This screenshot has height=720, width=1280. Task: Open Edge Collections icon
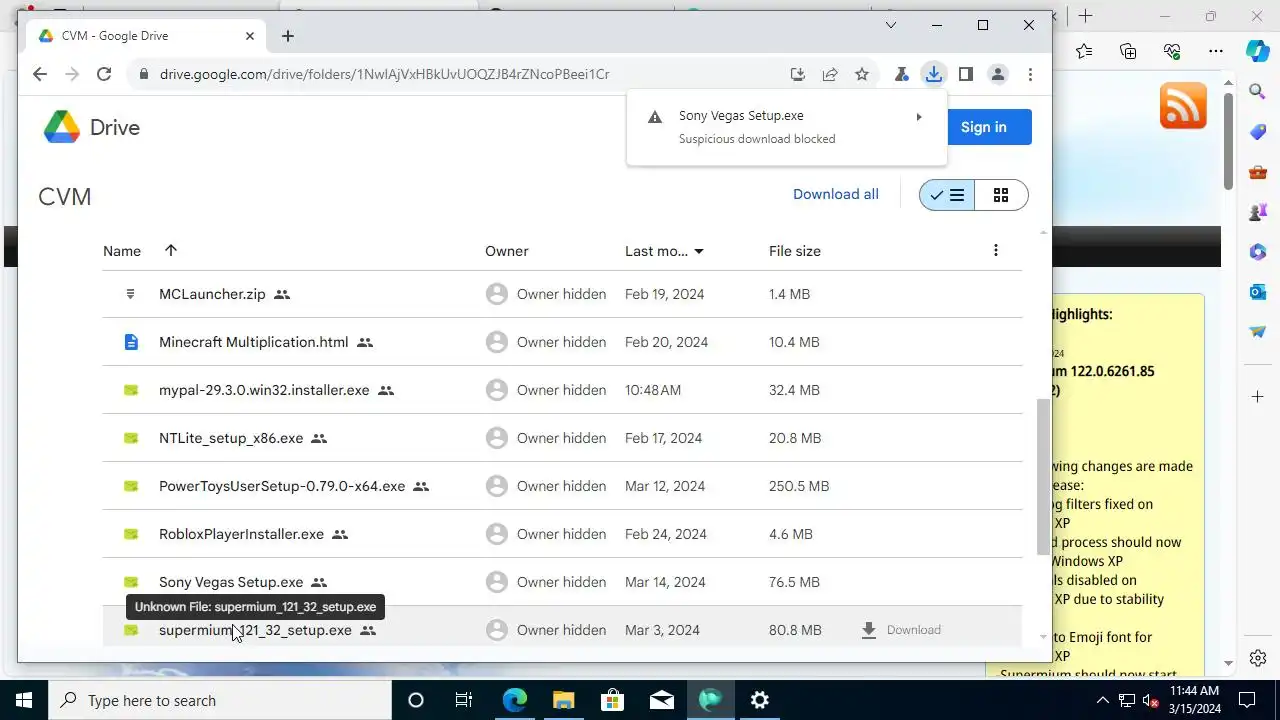click(x=1128, y=51)
